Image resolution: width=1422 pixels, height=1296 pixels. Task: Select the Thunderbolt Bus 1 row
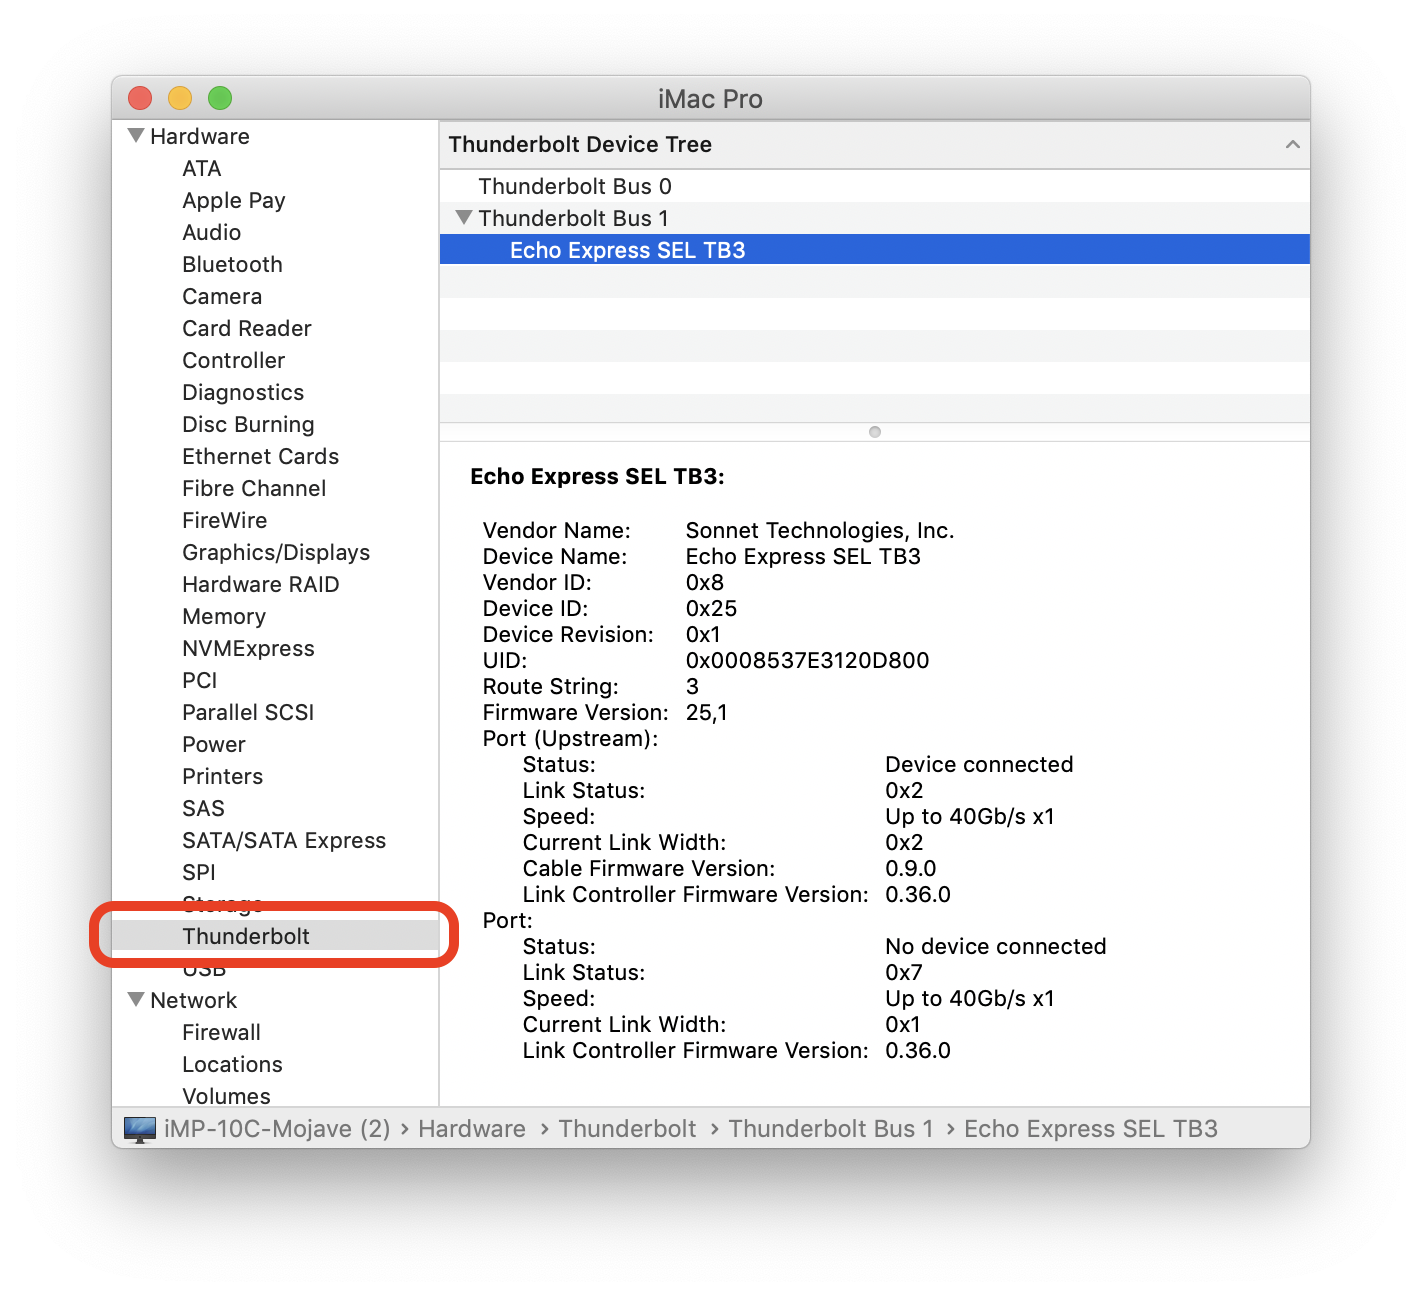click(875, 218)
